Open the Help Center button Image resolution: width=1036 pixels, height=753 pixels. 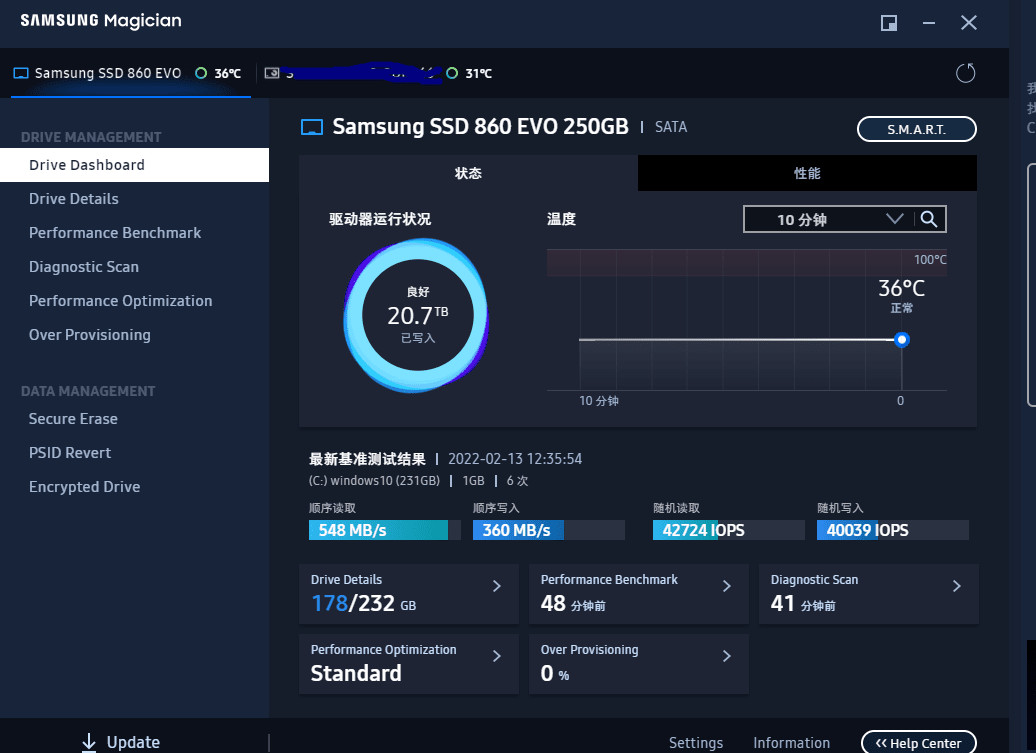pyautogui.click(x=918, y=743)
